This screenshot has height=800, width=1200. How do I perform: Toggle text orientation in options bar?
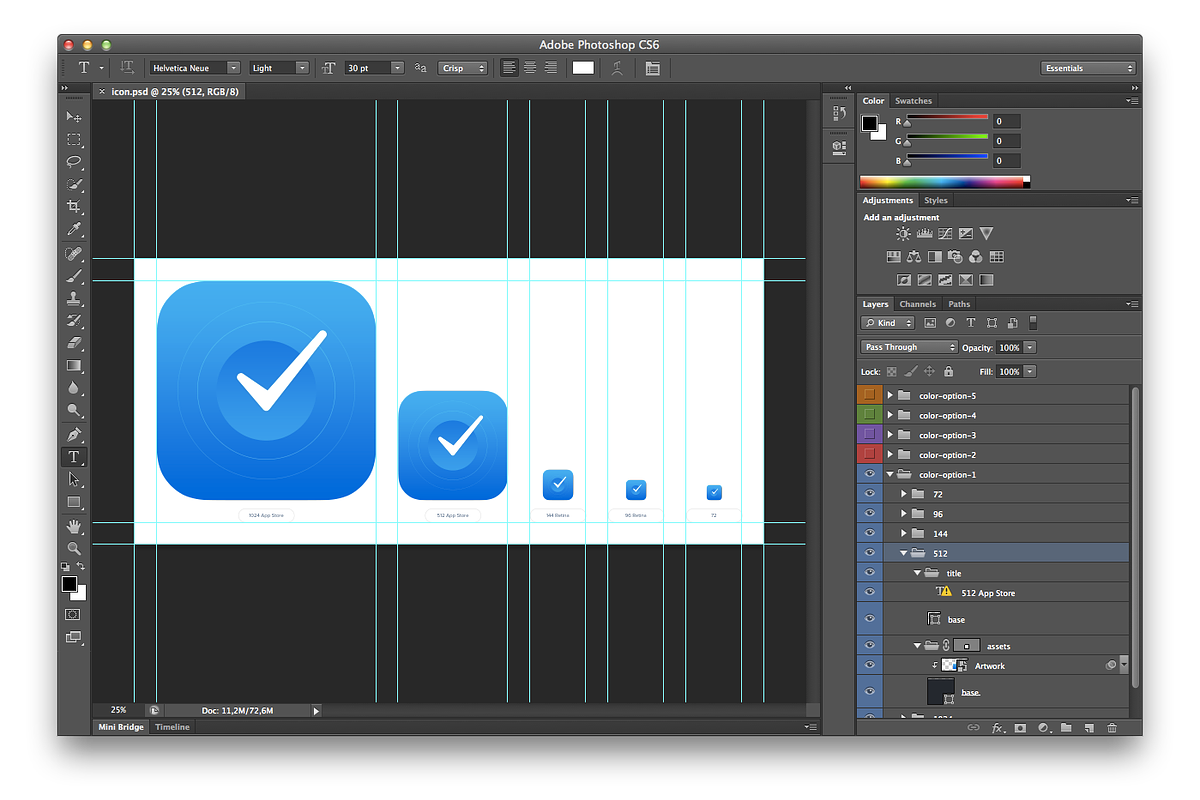[x=127, y=68]
